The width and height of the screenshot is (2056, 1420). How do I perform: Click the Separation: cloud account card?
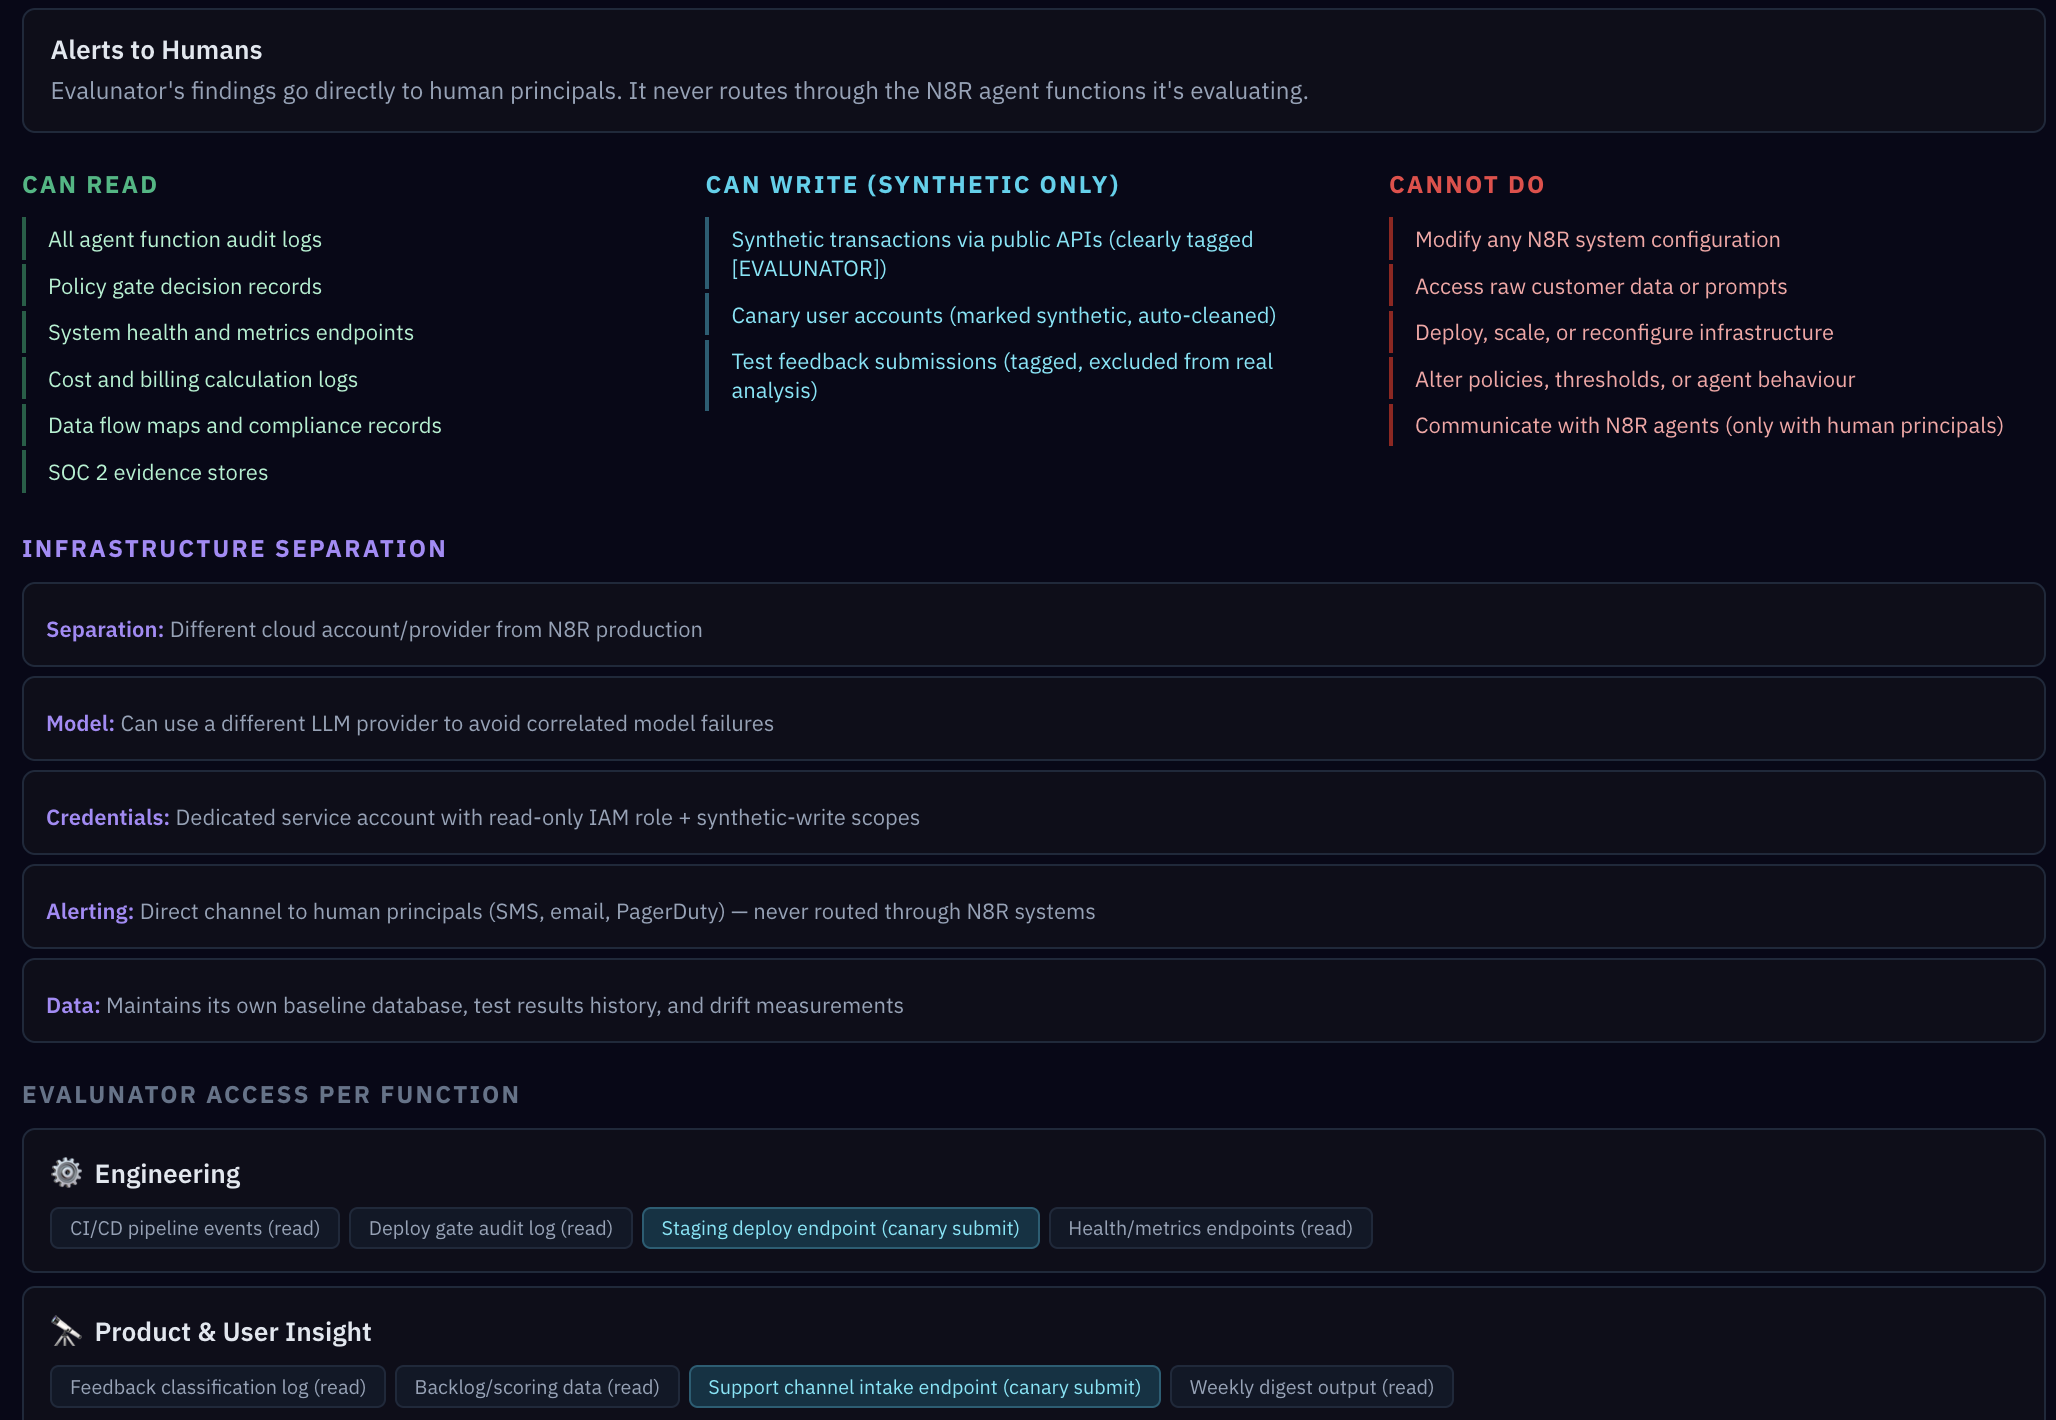click(x=1033, y=625)
